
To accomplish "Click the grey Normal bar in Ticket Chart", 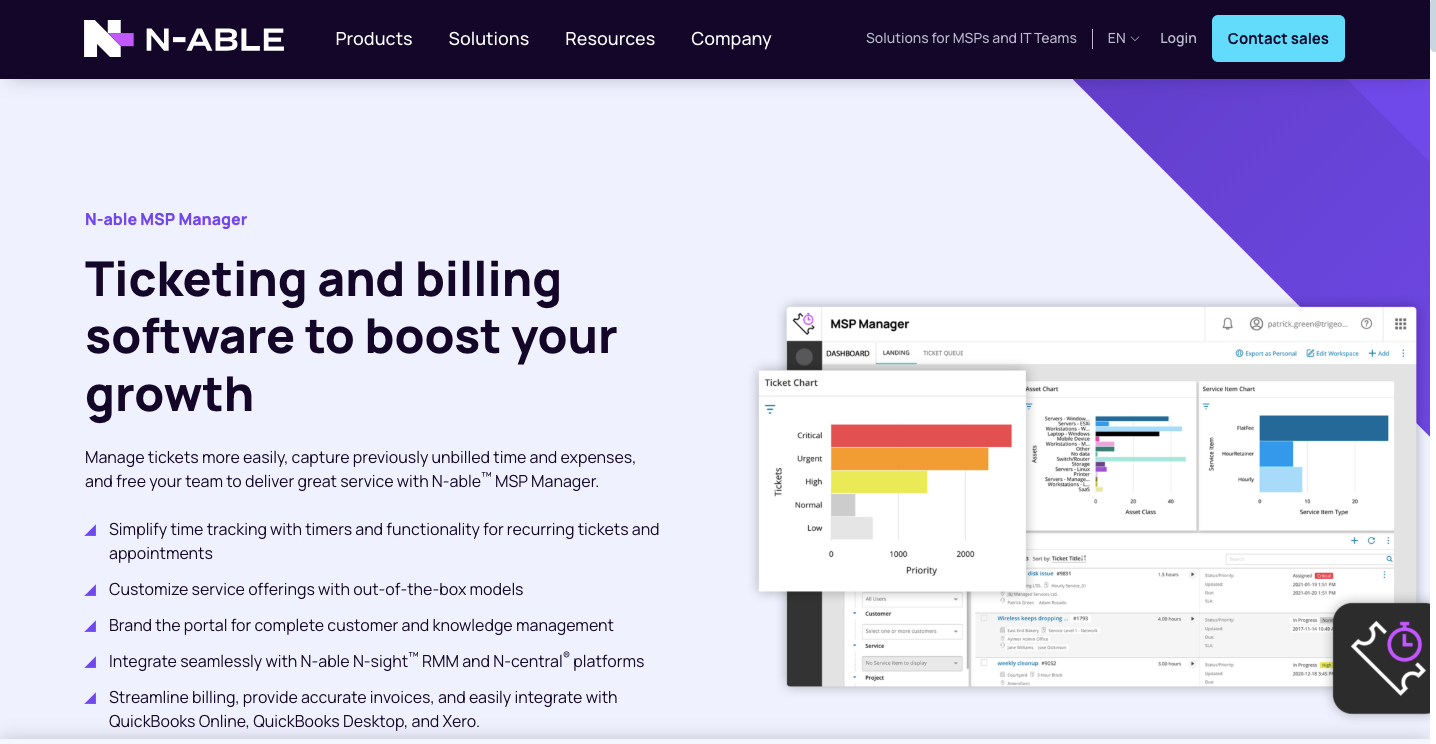I will tap(843, 505).
